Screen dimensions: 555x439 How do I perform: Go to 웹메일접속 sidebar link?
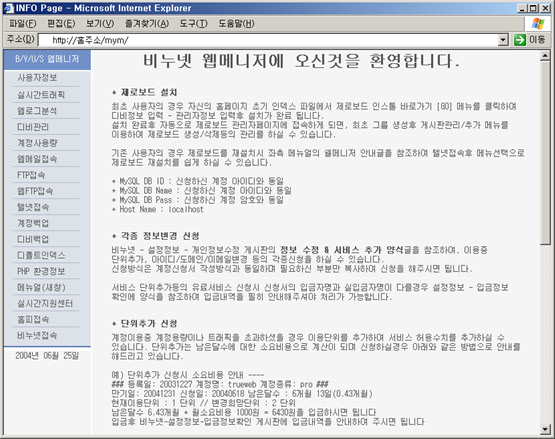pyautogui.click(x=37, y=159)
